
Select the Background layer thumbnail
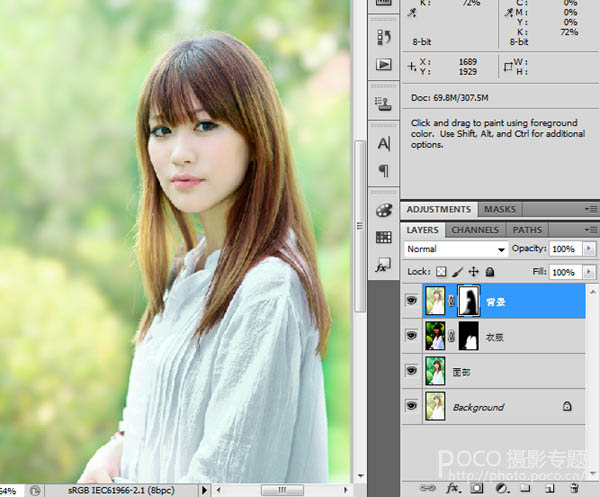click(x=435, y=406)
